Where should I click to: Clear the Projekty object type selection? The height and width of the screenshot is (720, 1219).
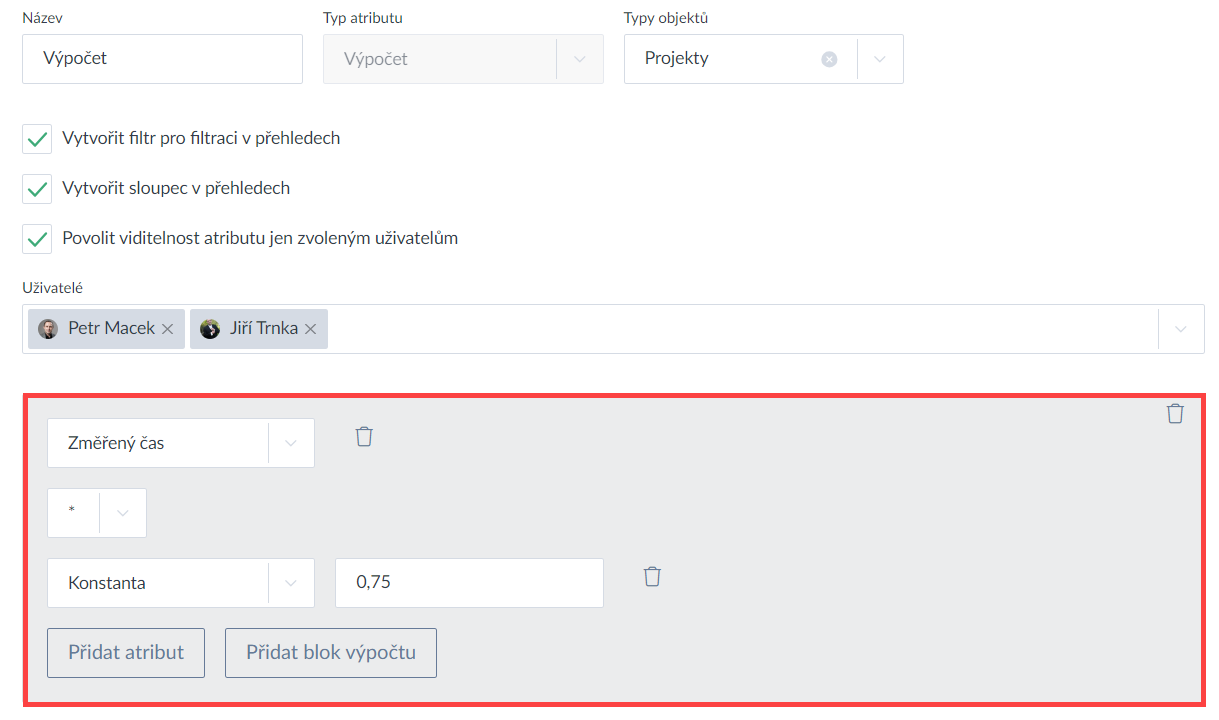[x=829, y=59]
